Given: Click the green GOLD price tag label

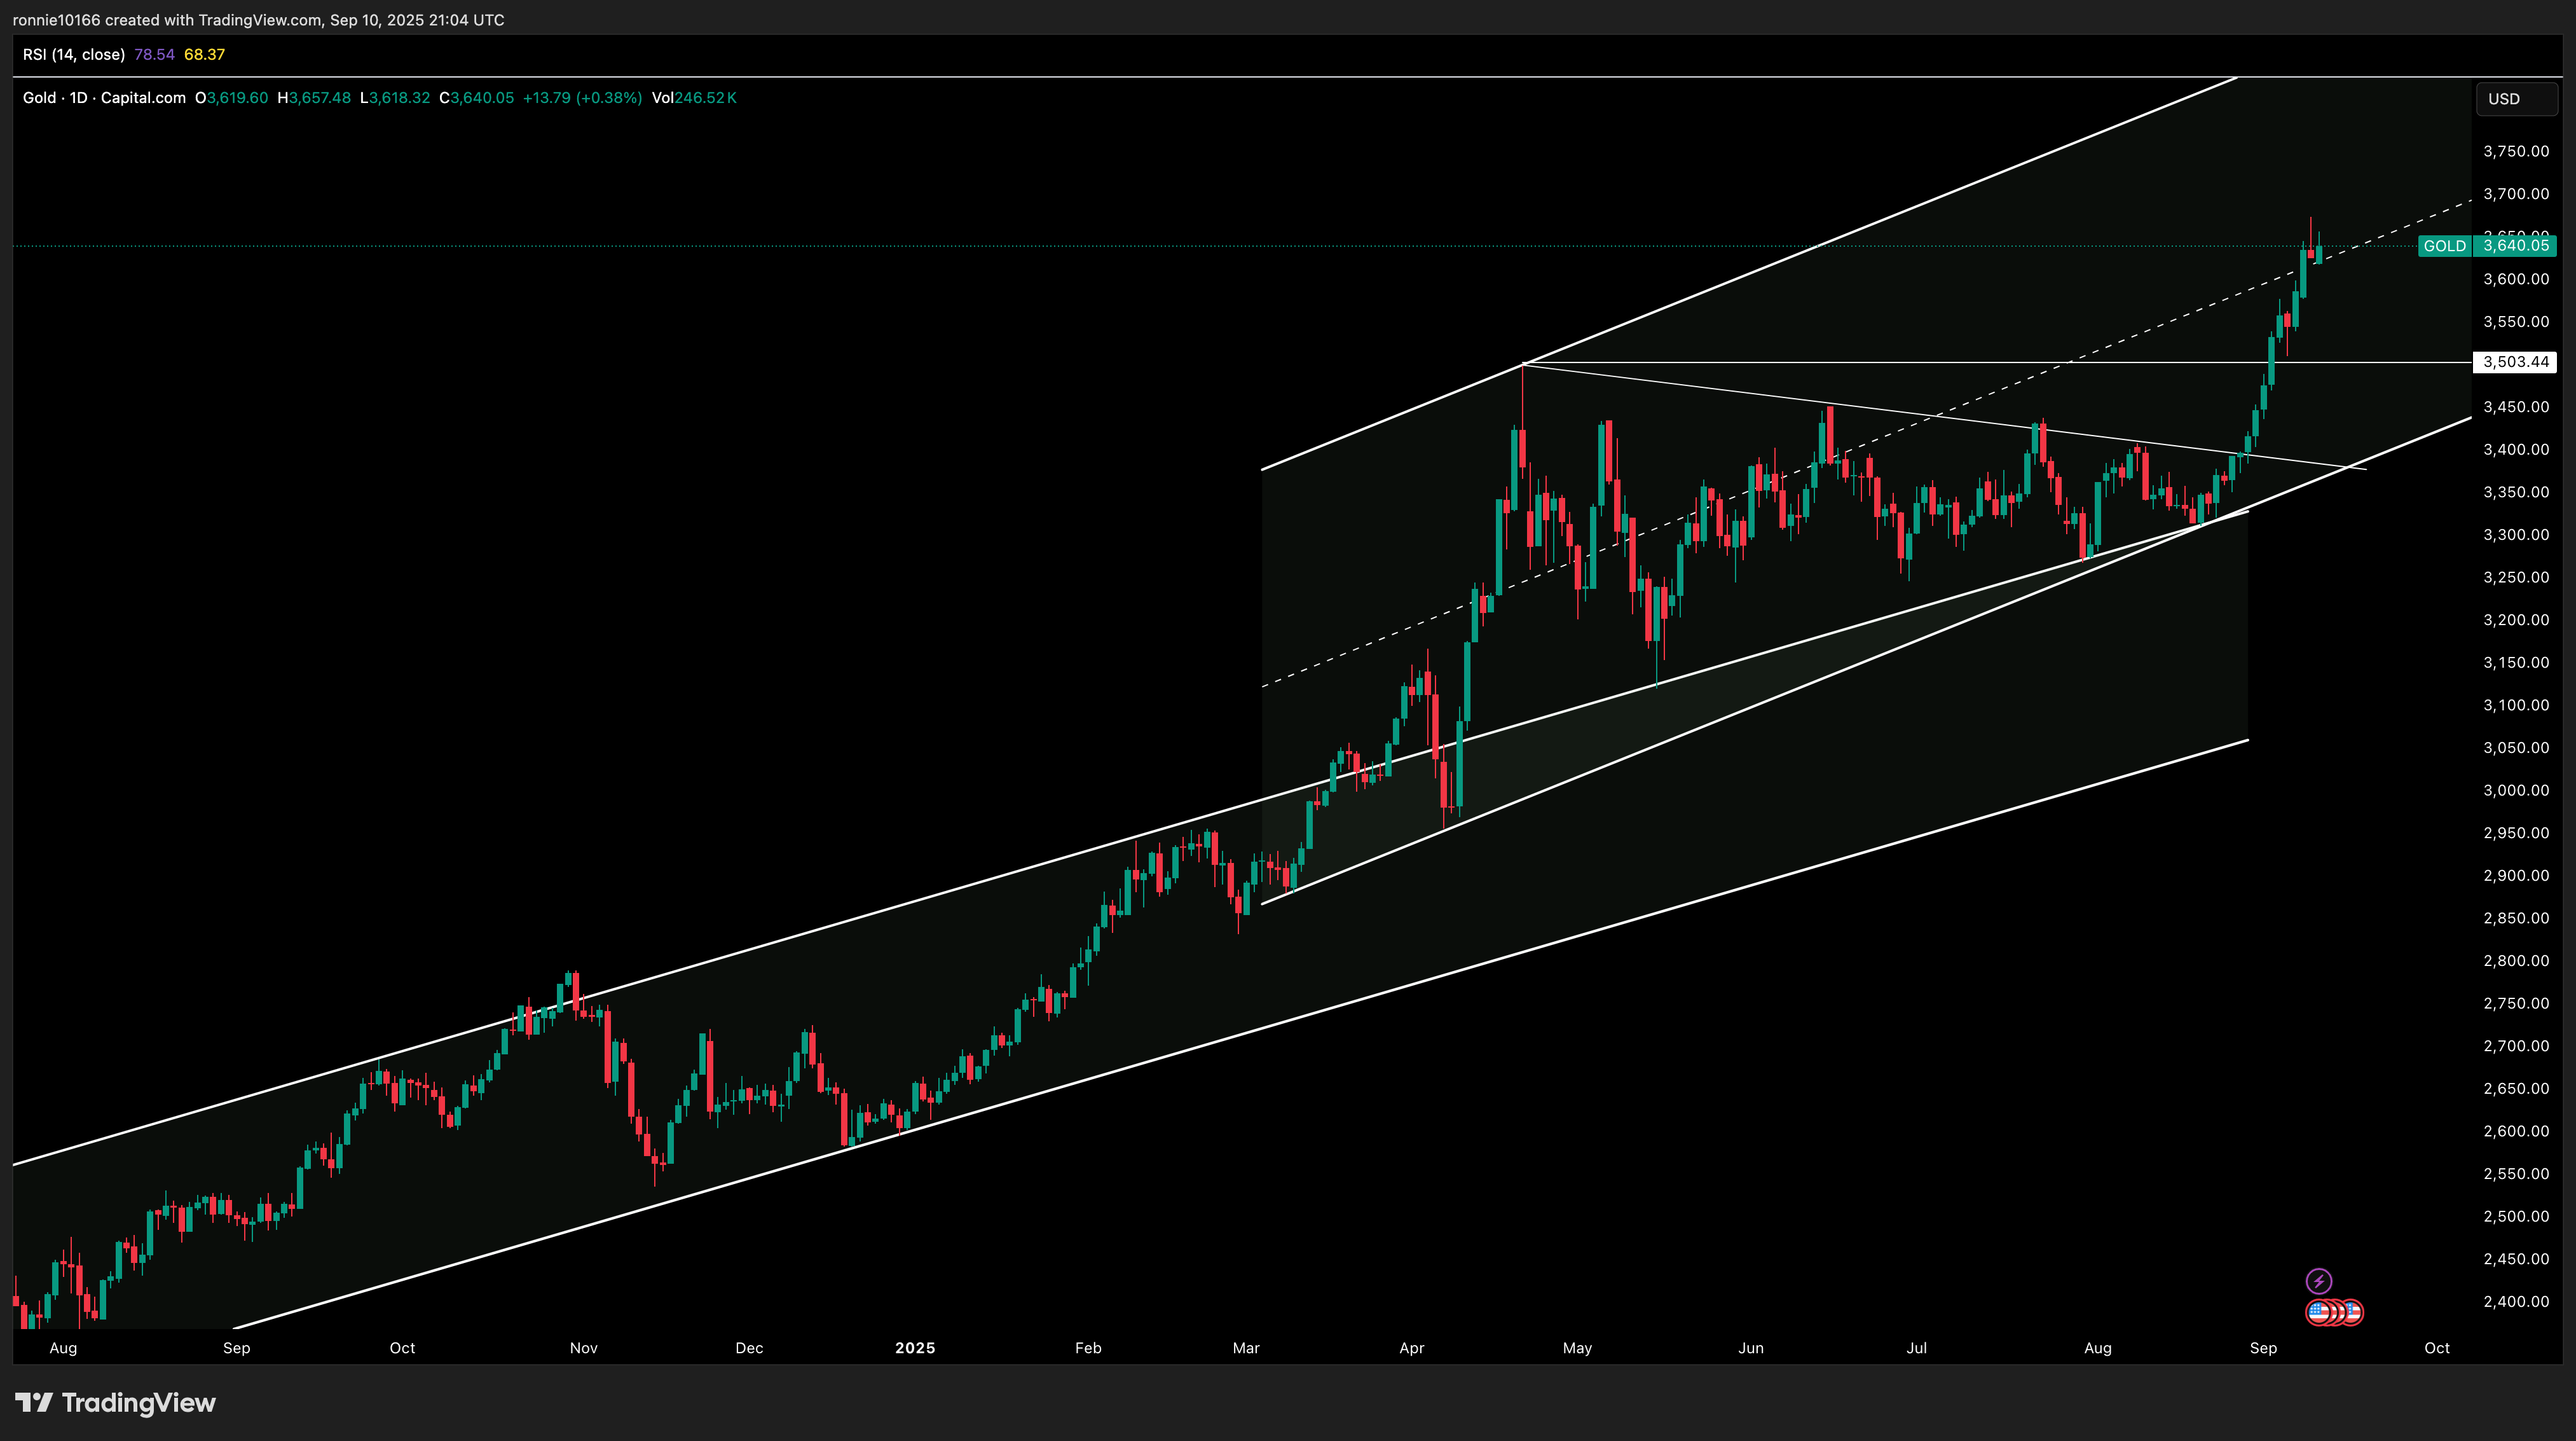Looking at the screenshot, I should (2444, 246).
